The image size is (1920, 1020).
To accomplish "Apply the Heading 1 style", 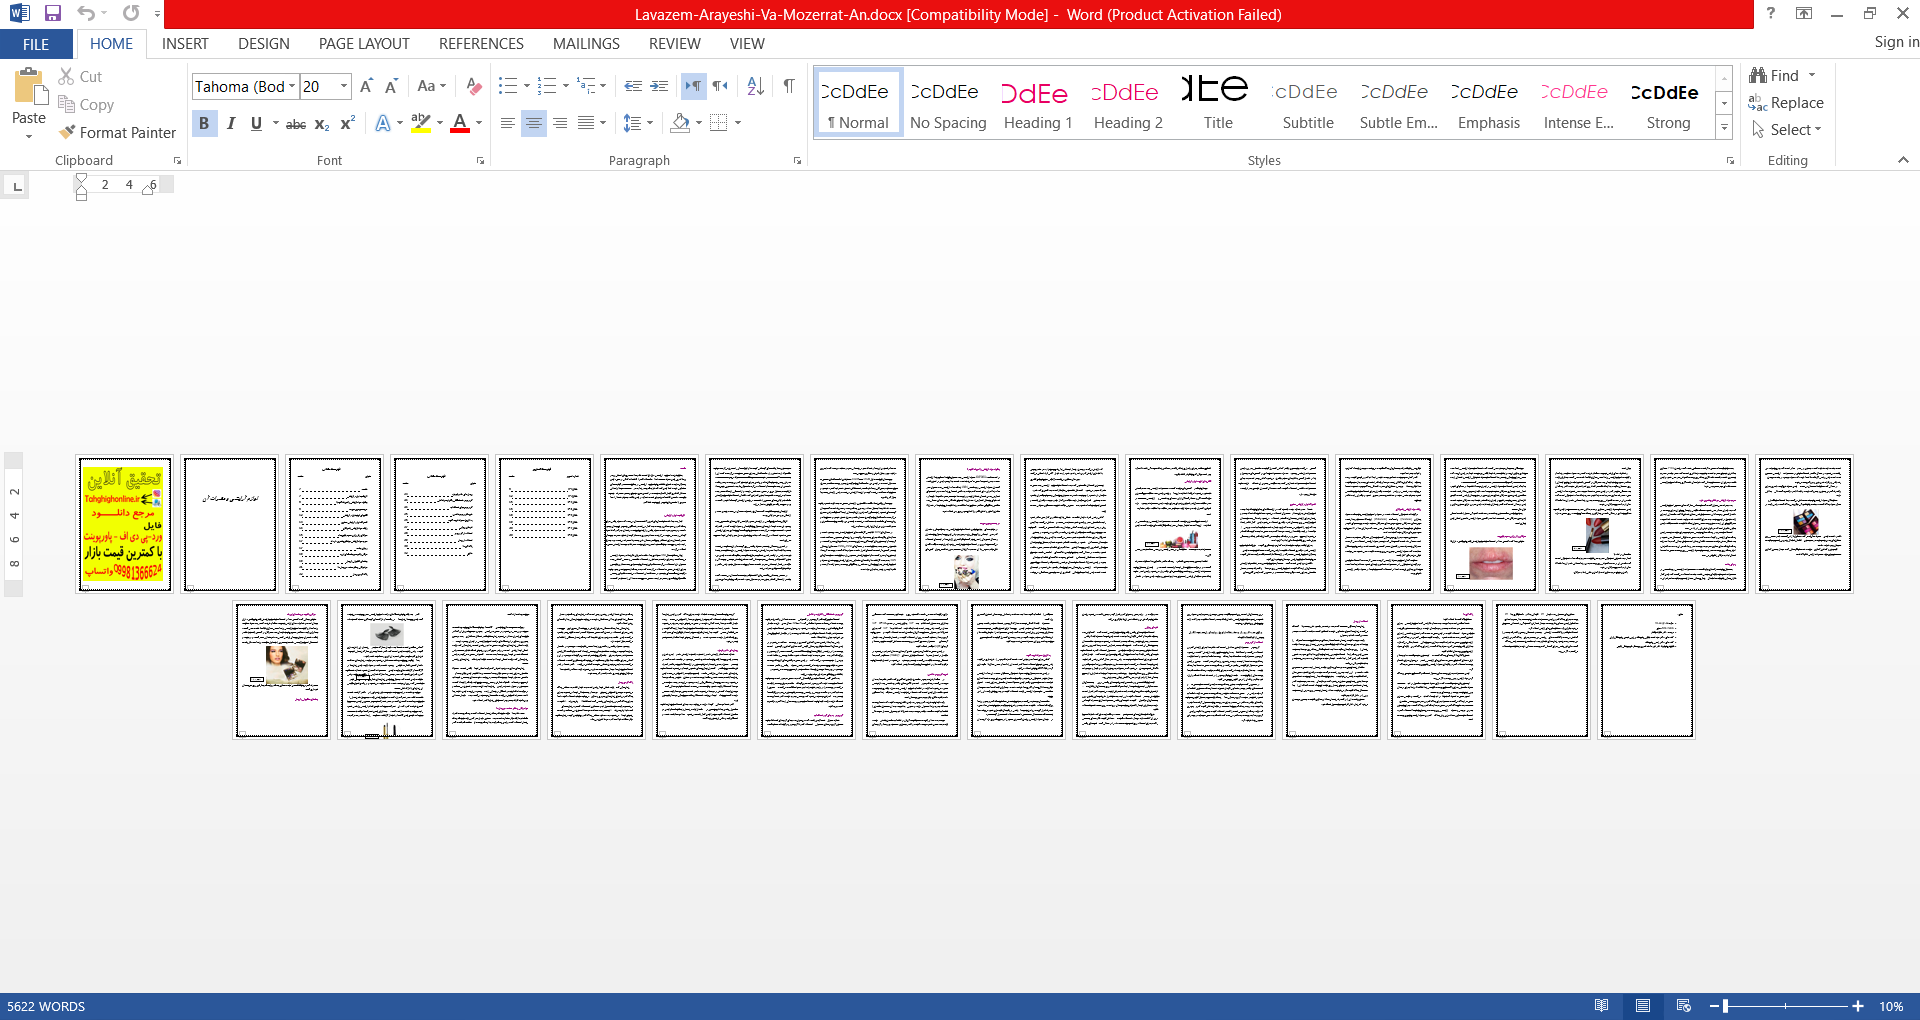I will point(1038,103).
